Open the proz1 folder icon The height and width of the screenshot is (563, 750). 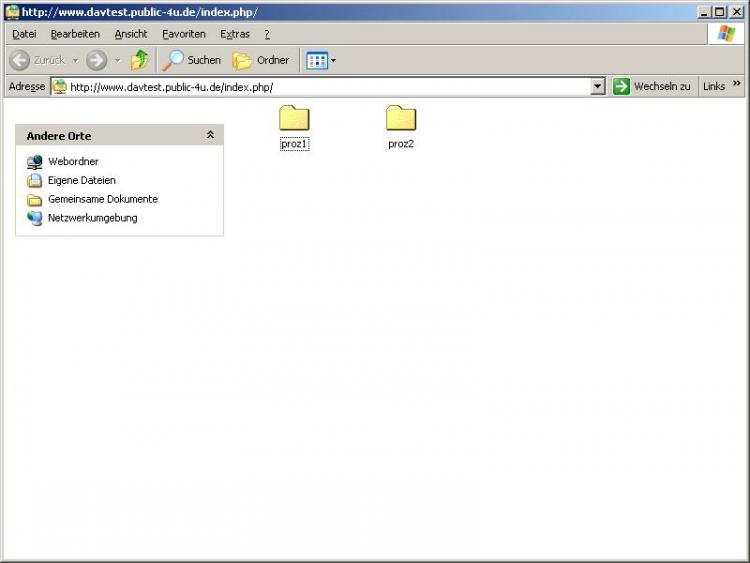[294, 118]
